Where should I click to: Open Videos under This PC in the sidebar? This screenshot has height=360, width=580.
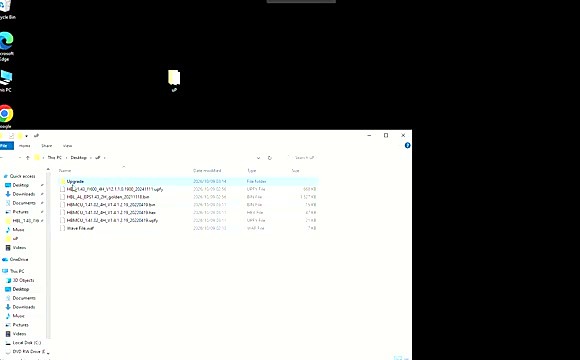(x=19, y=333)
